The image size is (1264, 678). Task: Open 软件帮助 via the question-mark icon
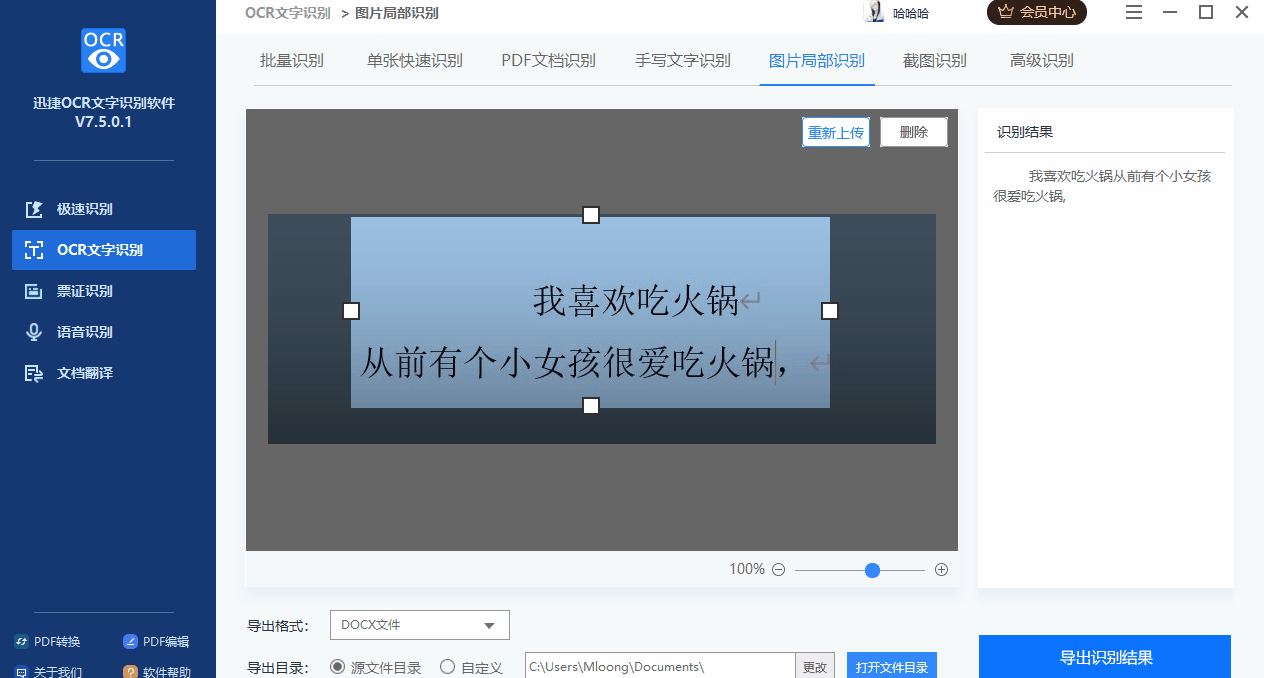(160, 671)
